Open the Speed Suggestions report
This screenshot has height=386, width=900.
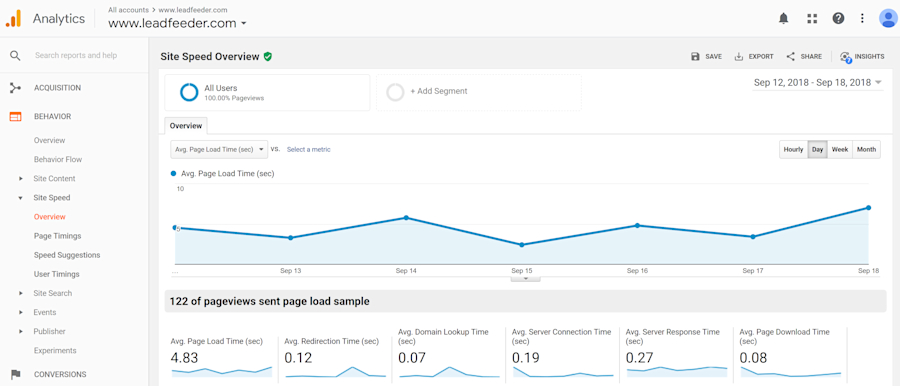click(x=67, y=255)
